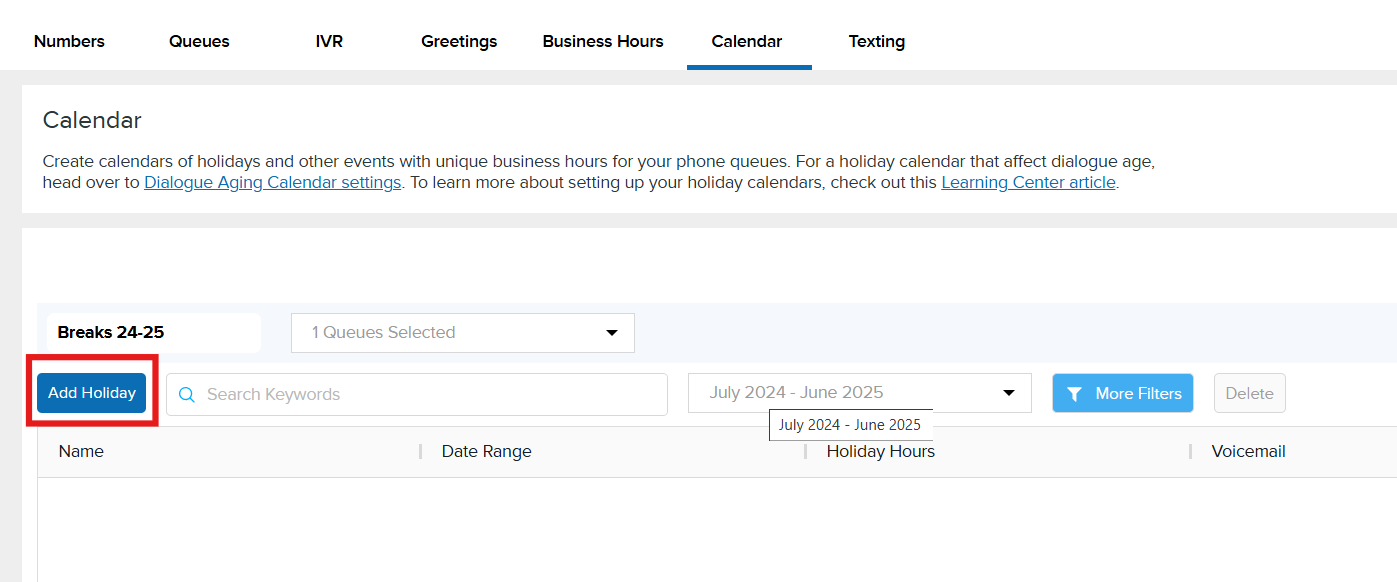Open the July 2024 - June 2025 dropdown
The height and width of the screenshot is (582, 1397).
(x=859, y=393)
